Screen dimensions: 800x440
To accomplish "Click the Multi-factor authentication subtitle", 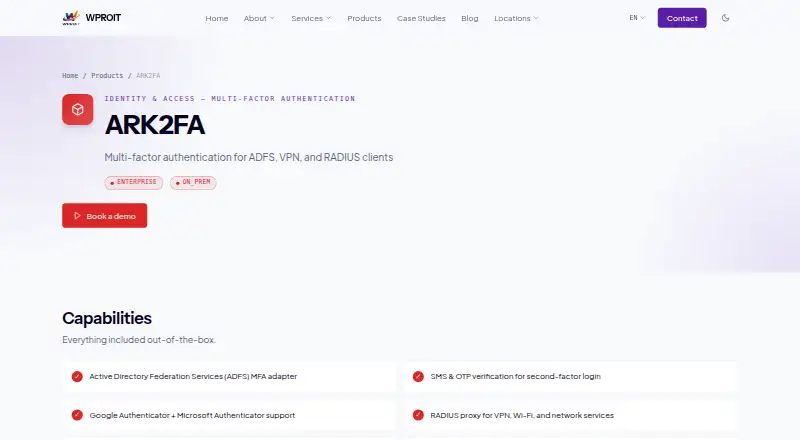I will coord(248,157).
